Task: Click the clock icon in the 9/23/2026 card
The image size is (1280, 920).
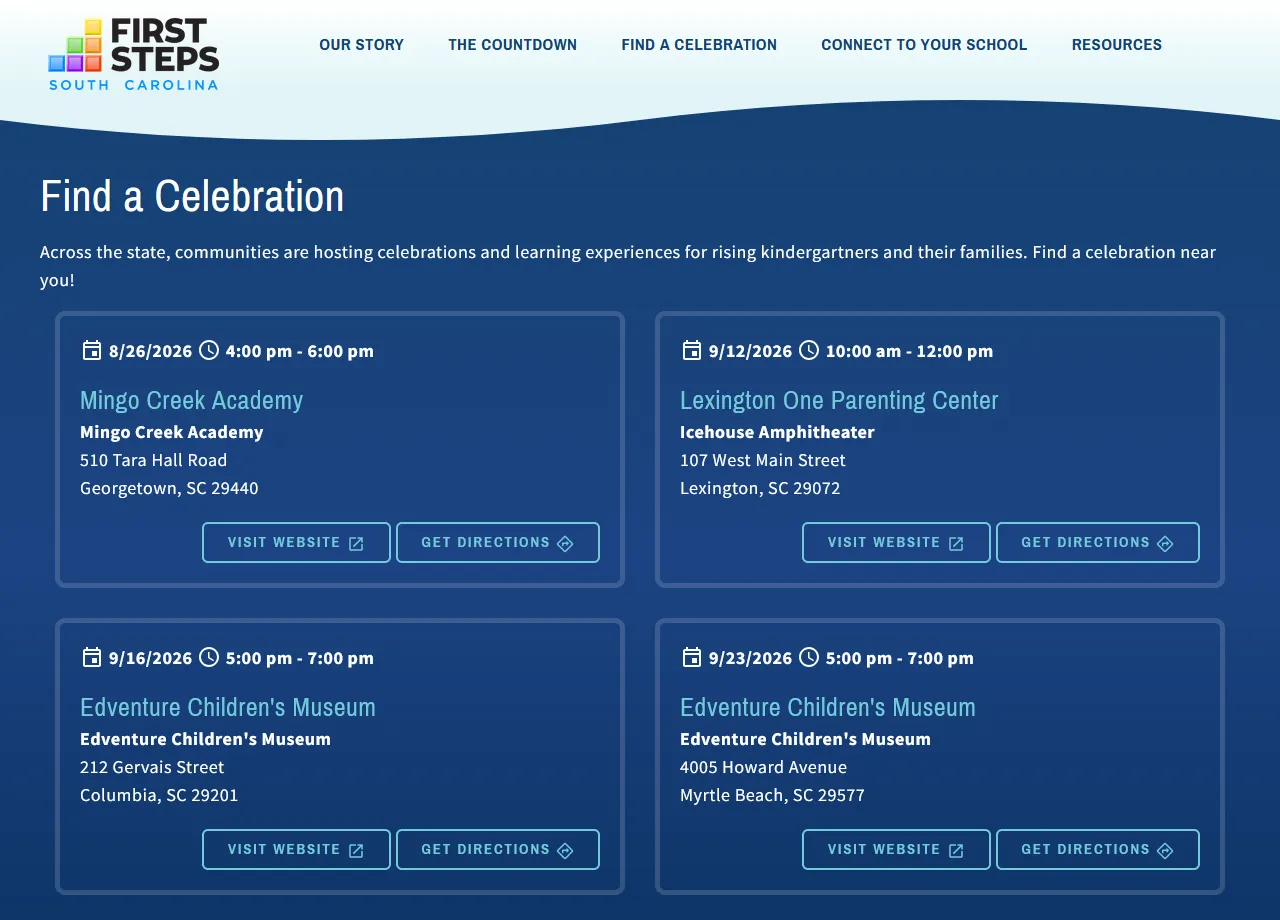Action: coord(809,657)
